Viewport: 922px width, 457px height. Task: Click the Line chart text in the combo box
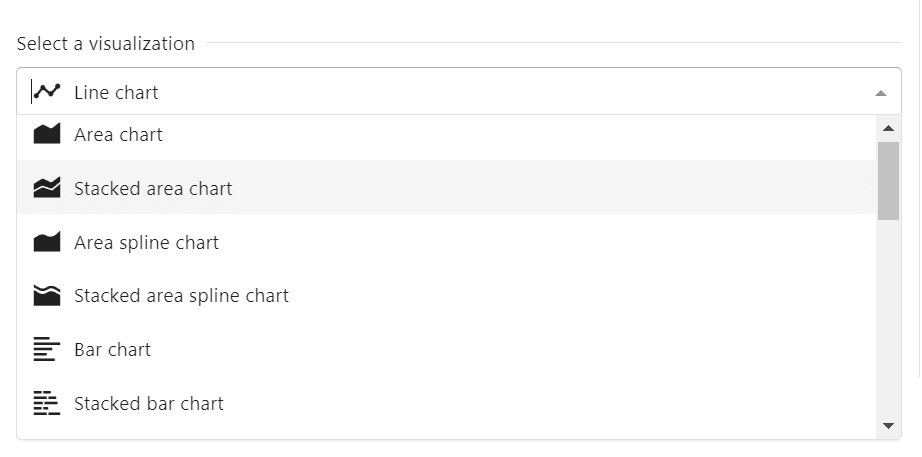[116, 92]
